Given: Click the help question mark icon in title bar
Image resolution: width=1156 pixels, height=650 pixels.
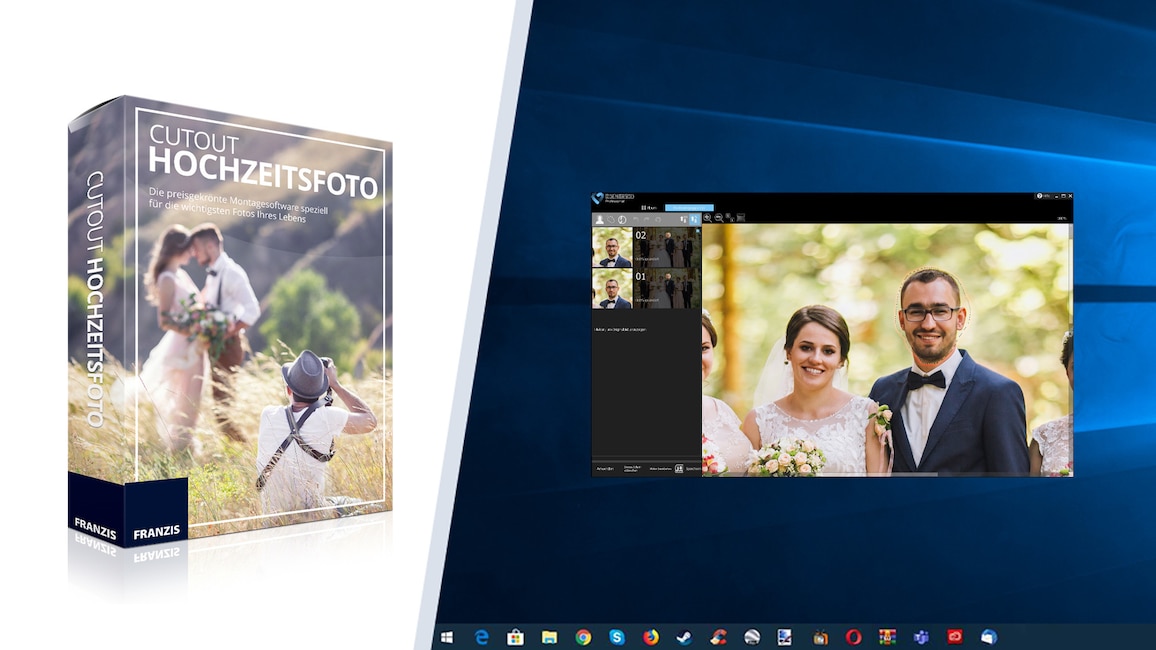Looking at the screenshot, I should click(x=1040, y=196).
